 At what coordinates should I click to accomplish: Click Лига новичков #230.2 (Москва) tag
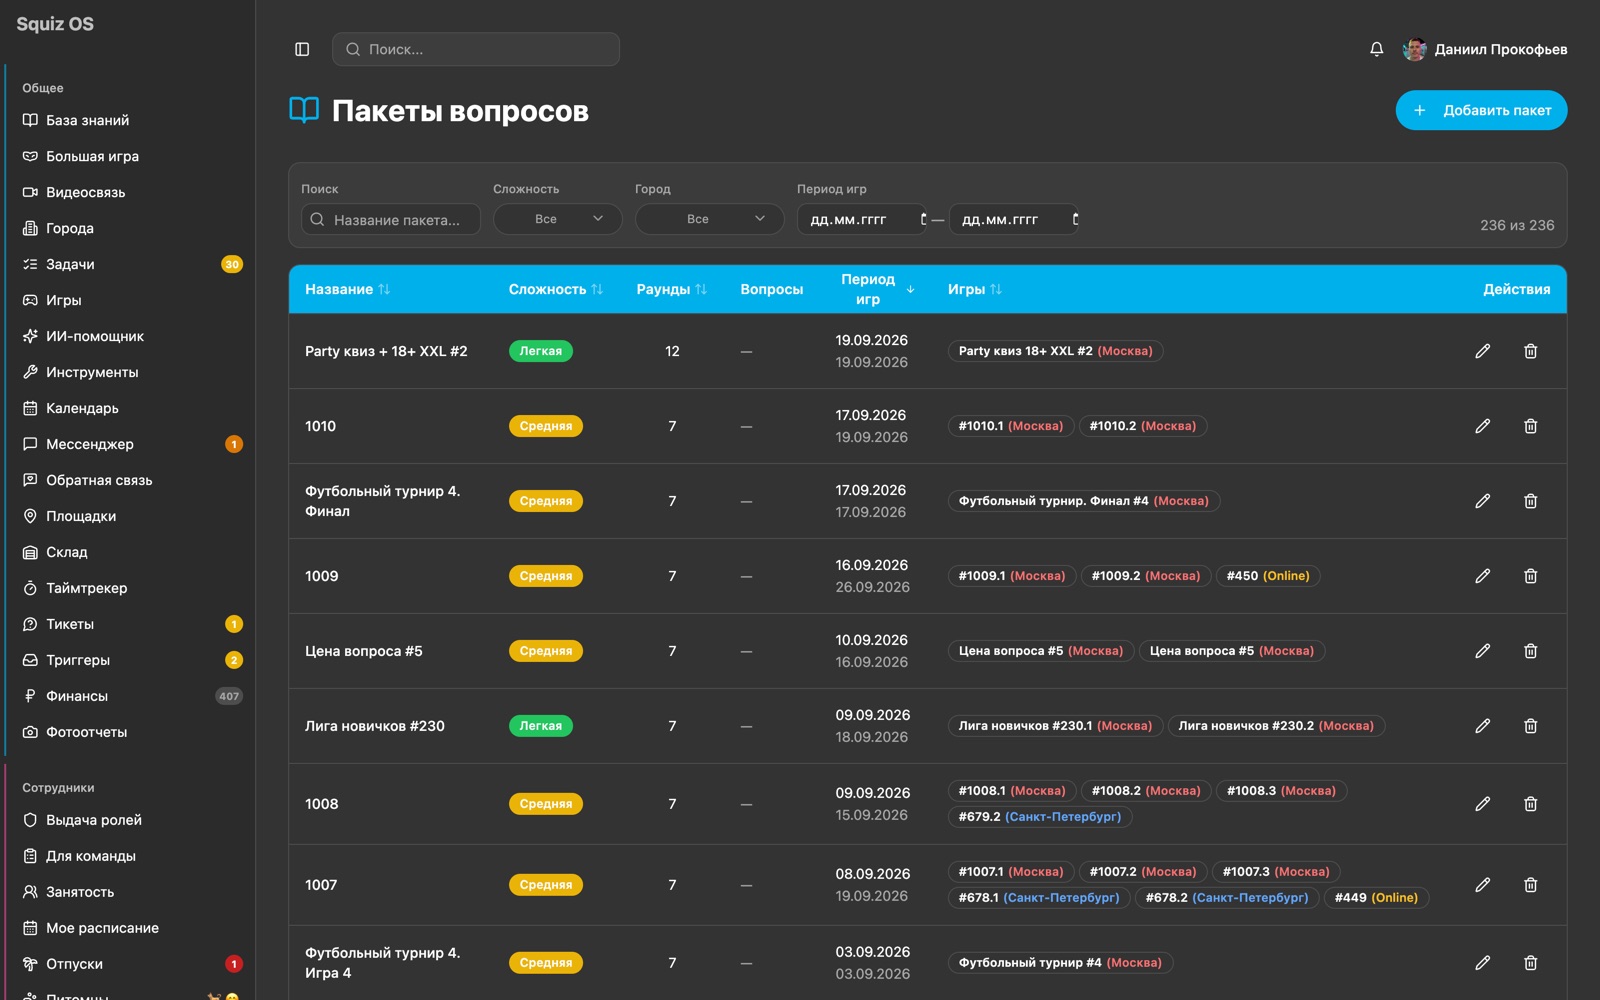click(1276, 726)
